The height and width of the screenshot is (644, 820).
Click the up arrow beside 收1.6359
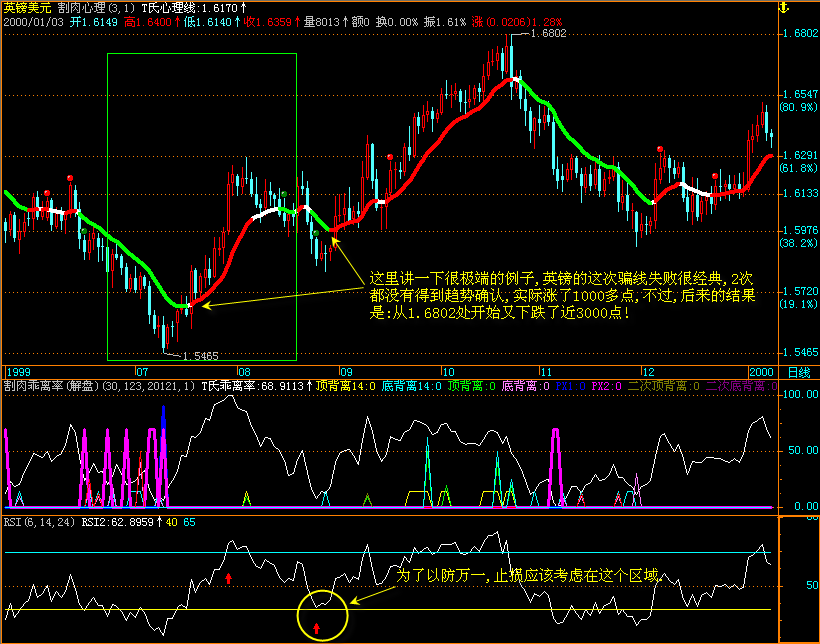pos(296,20)
